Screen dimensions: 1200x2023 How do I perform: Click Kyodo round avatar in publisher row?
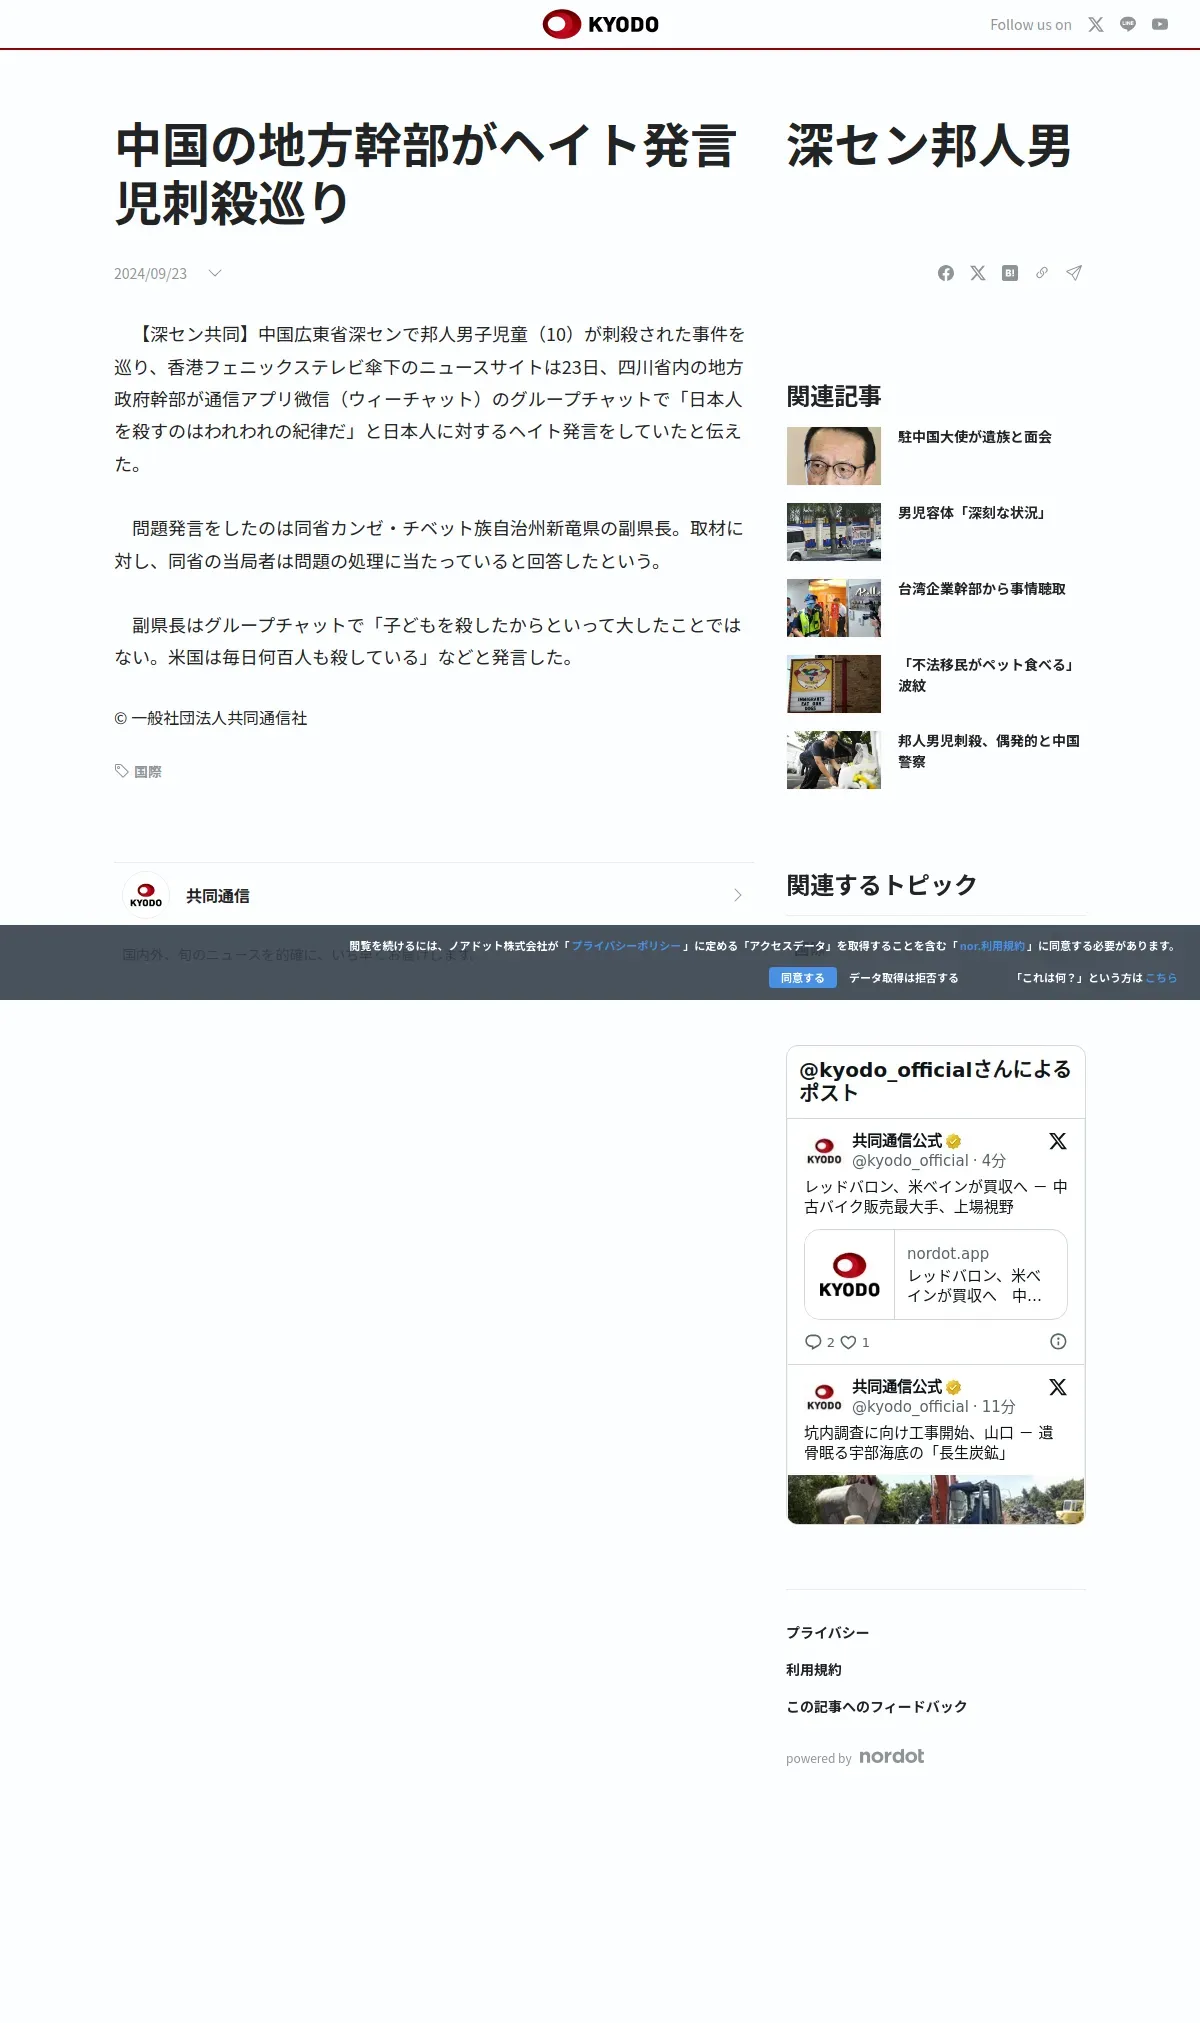(x=146, y=895)
